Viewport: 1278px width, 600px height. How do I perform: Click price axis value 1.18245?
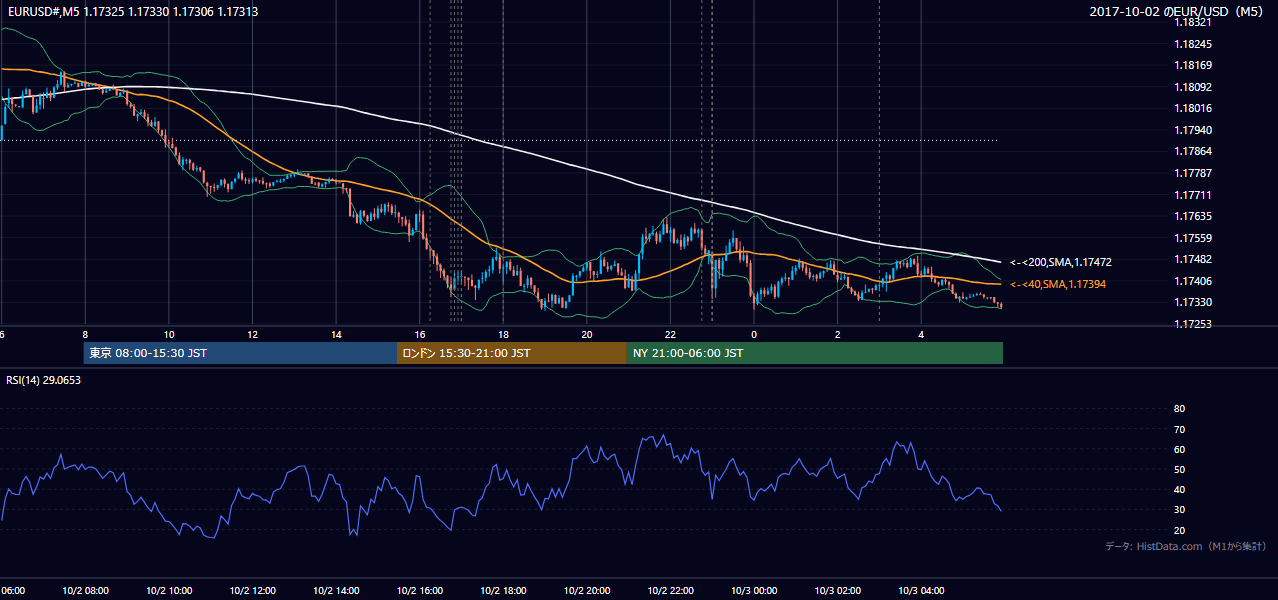click(1194, 45)
